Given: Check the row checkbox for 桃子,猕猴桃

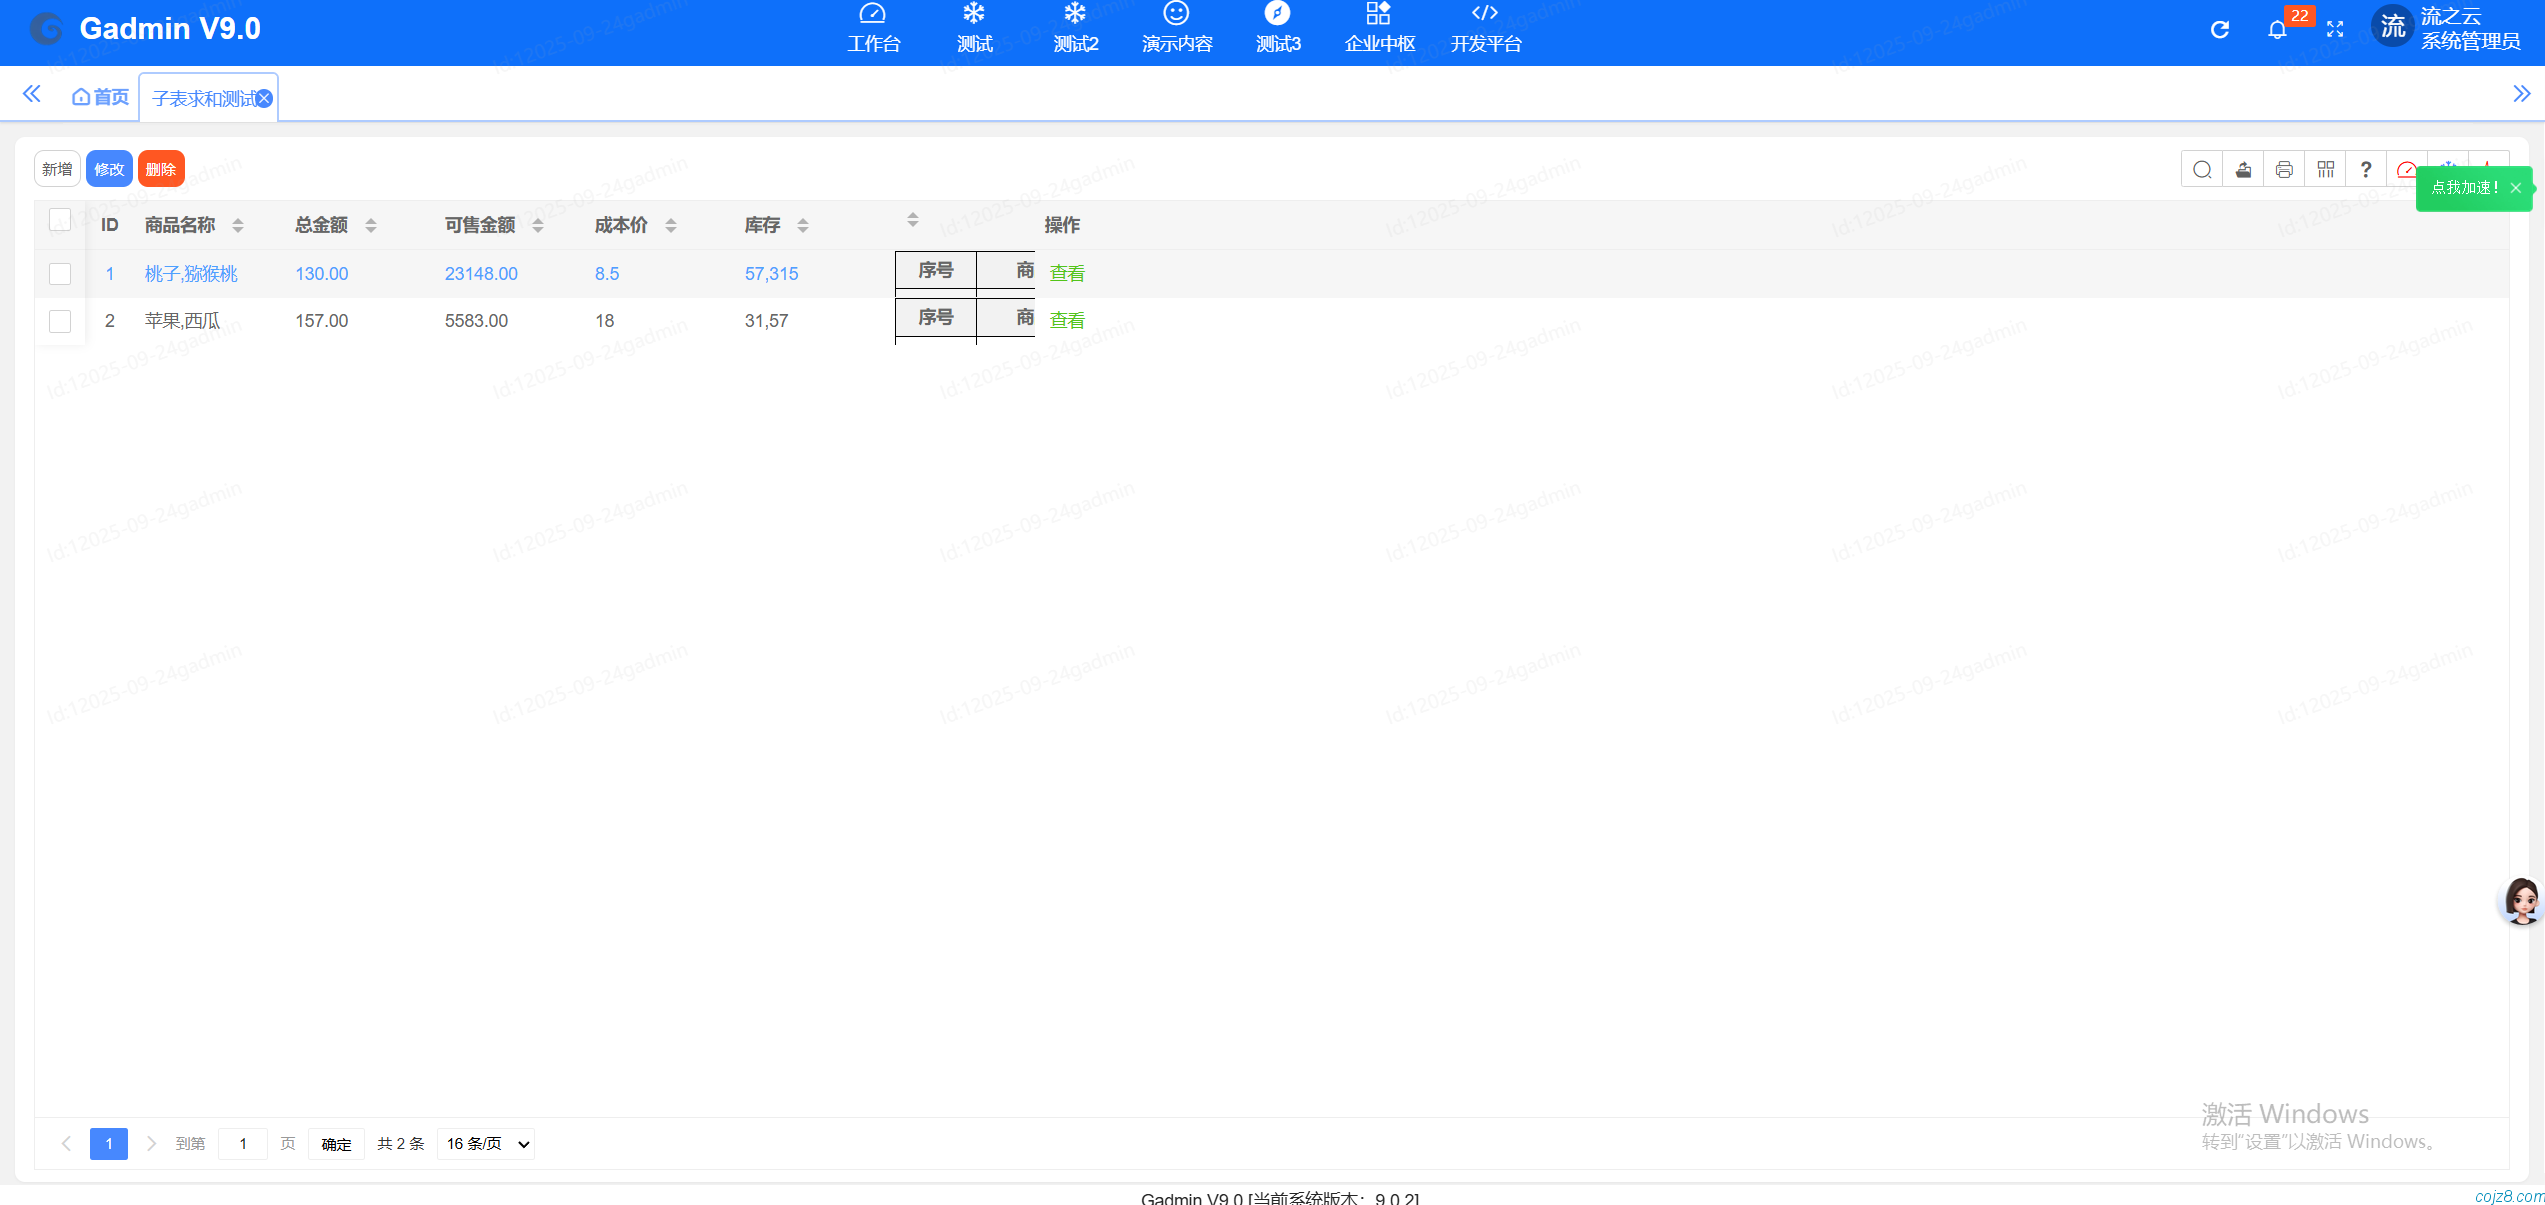Looking at the screenshot, I should coord(60,274).
